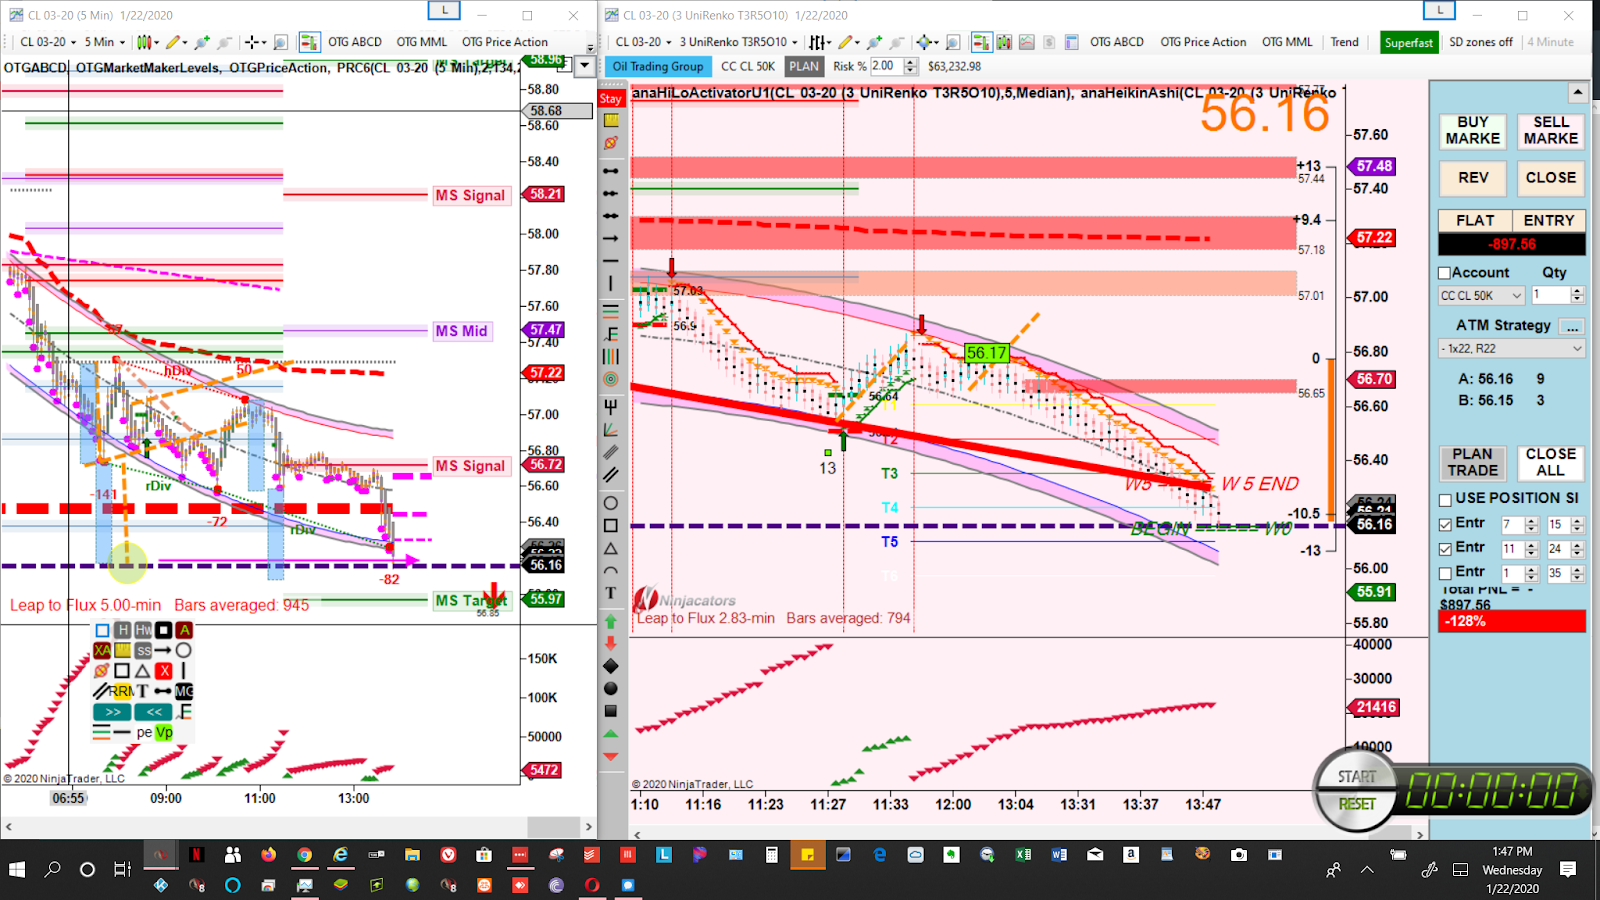Increase Risk % value with up stepper
The height and width of the screenshot is (900, 1600).
(x=910, y=62)
